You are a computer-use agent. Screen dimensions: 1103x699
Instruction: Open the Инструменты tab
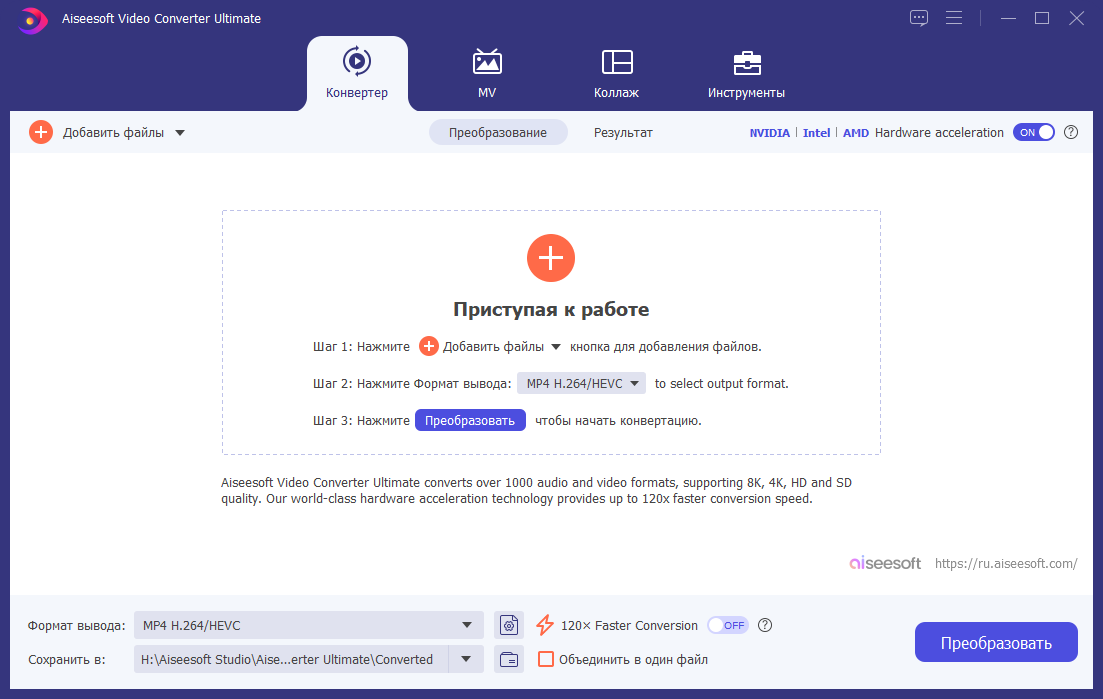[746, 73]
